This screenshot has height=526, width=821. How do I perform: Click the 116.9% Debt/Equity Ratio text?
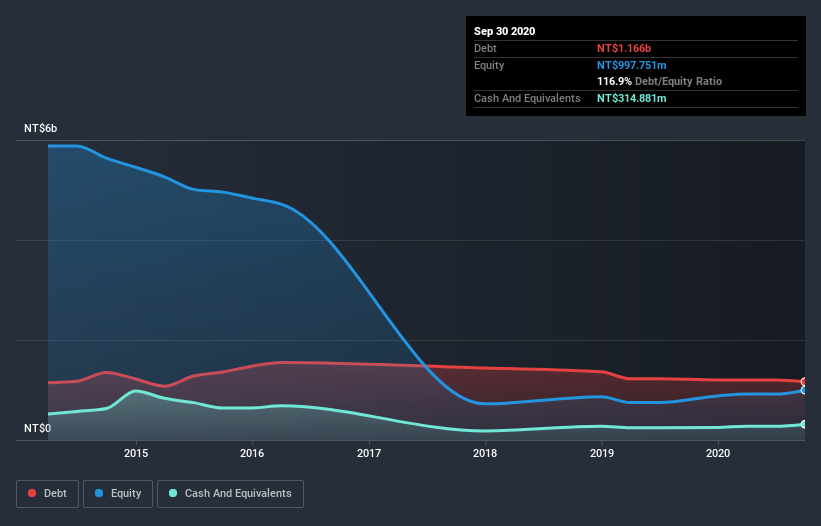(660, 82)
